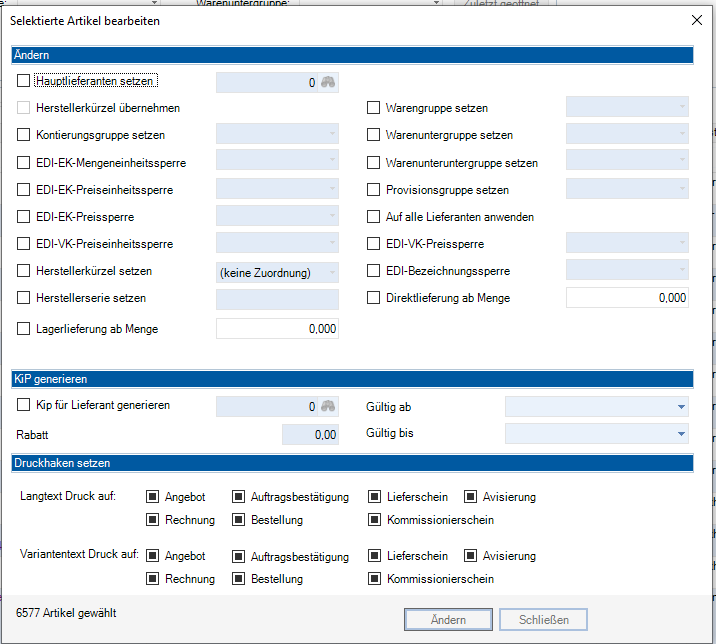The image size is (716, 644).
Task: Click the Lagerlieferung ab Menge input field
Action: [277, 329]
